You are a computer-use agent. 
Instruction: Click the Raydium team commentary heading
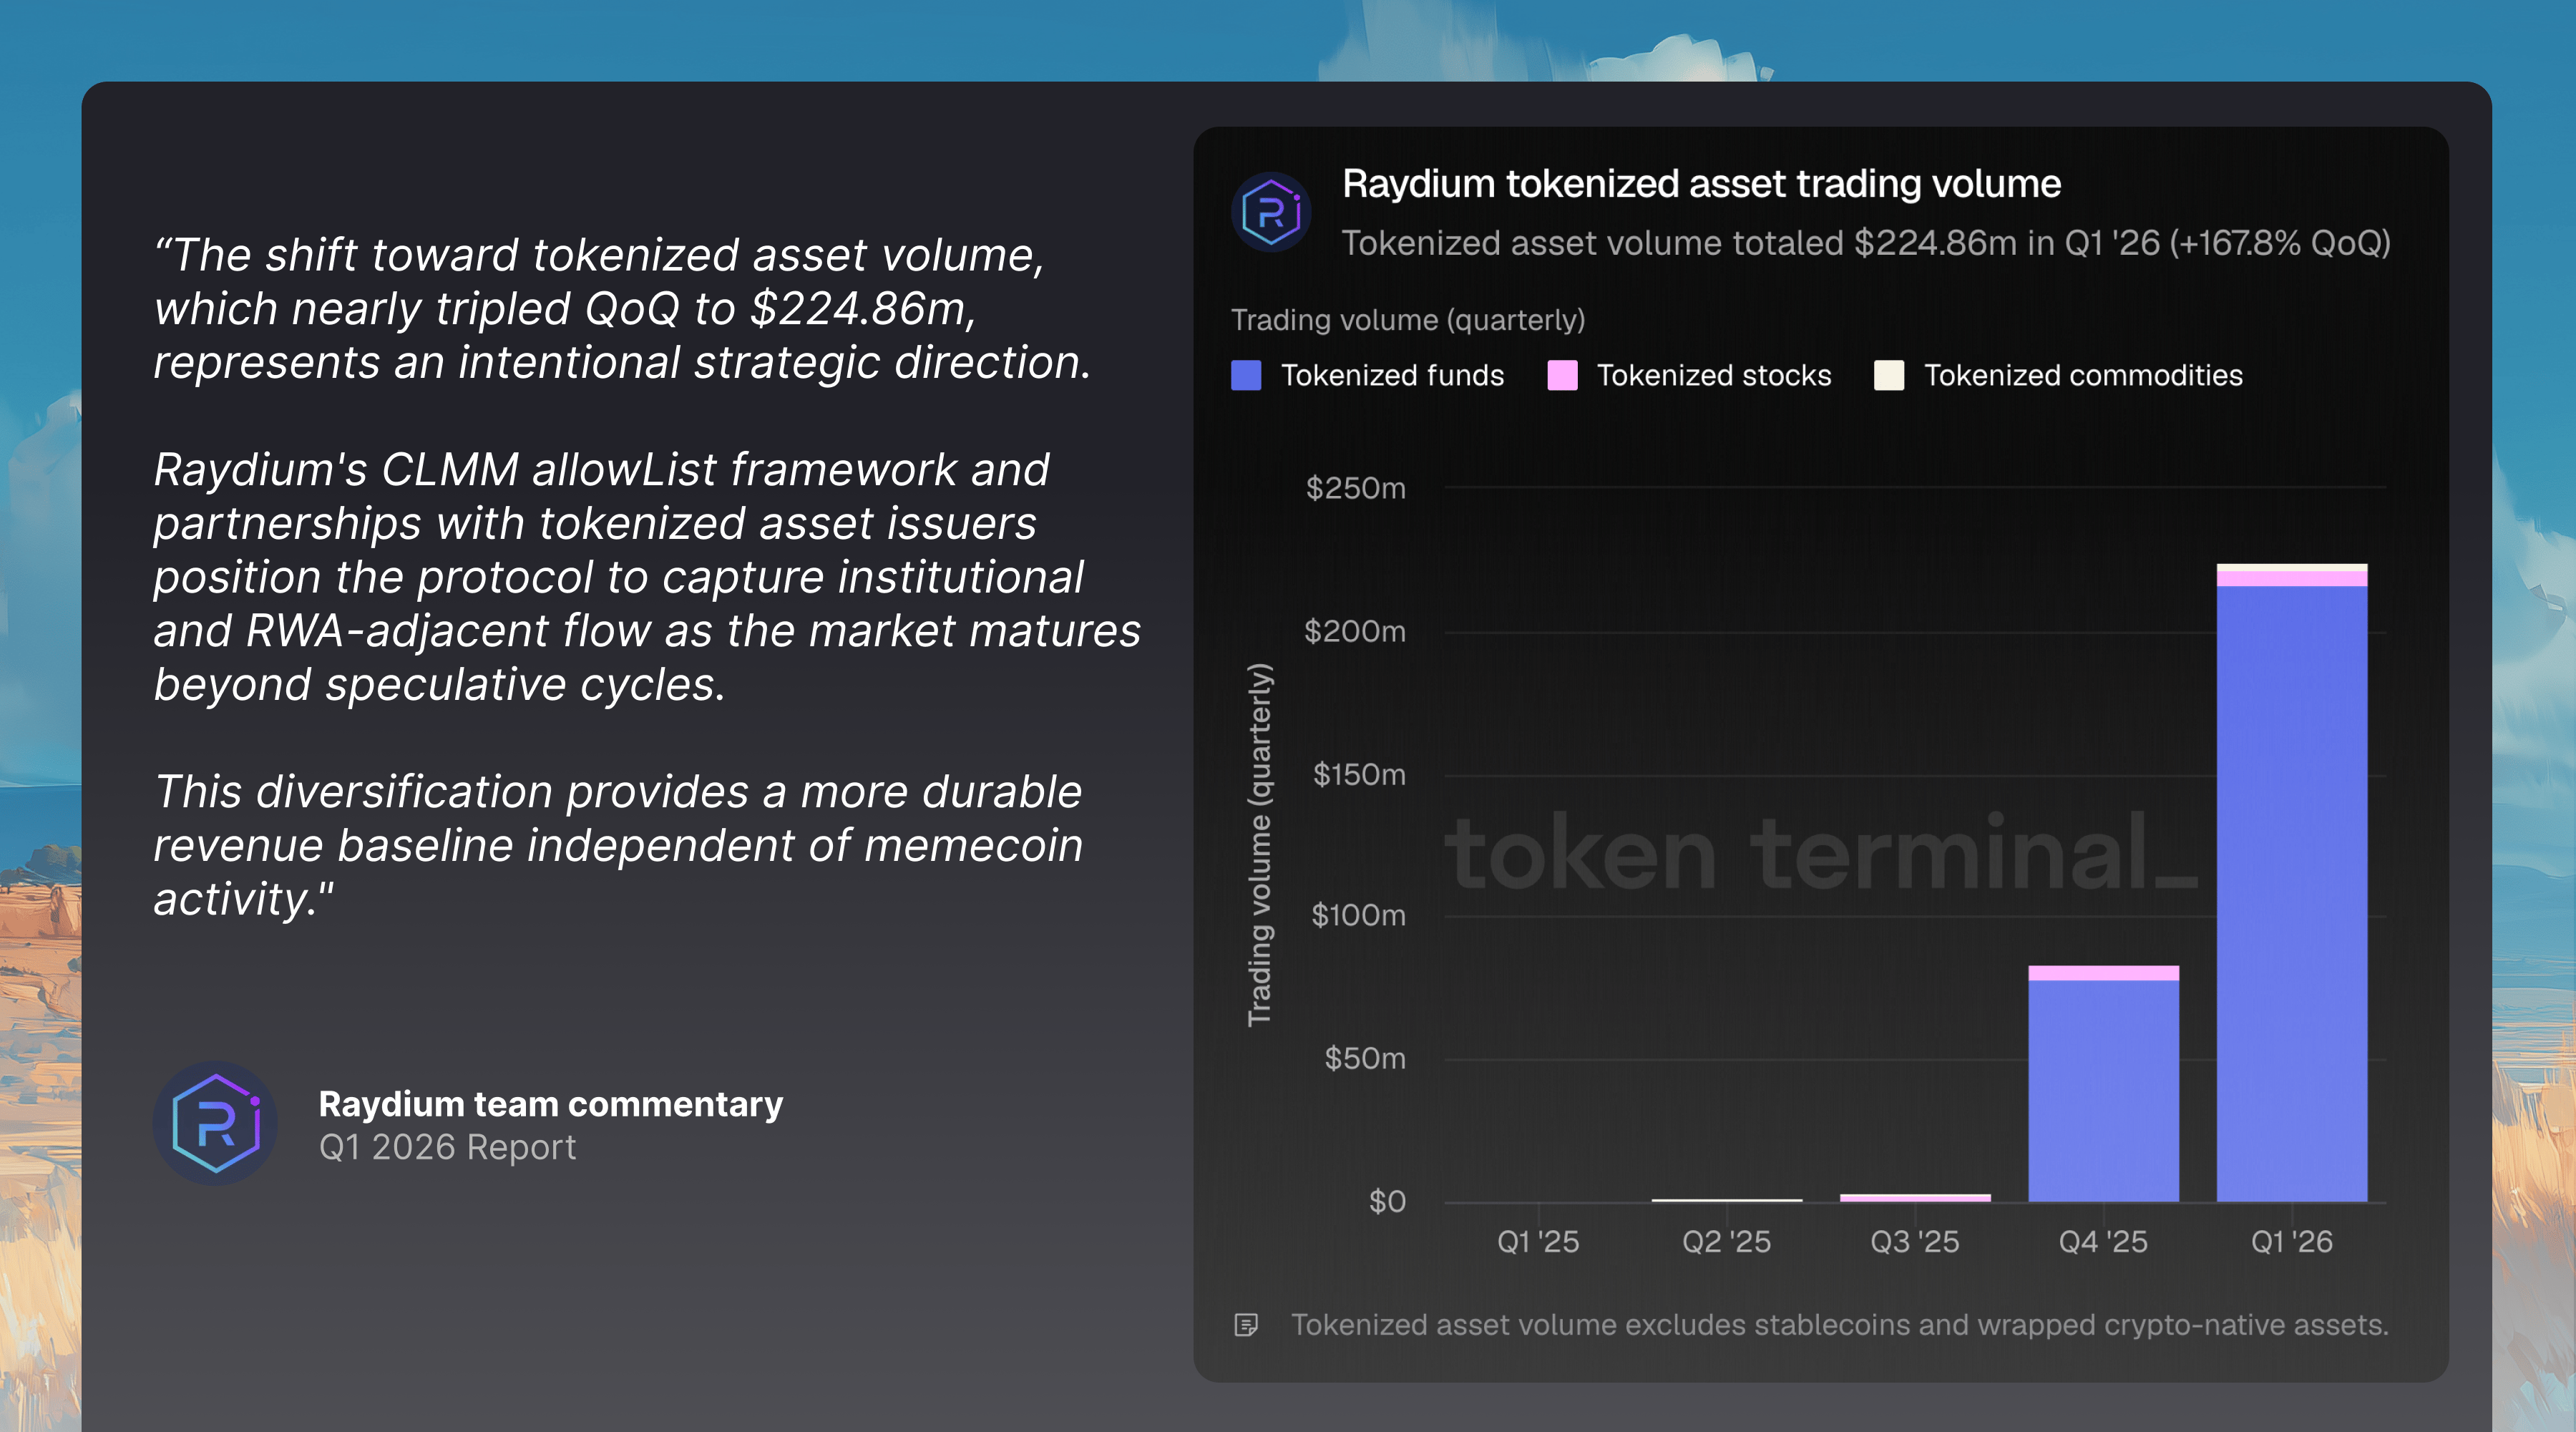(550, 1104)
